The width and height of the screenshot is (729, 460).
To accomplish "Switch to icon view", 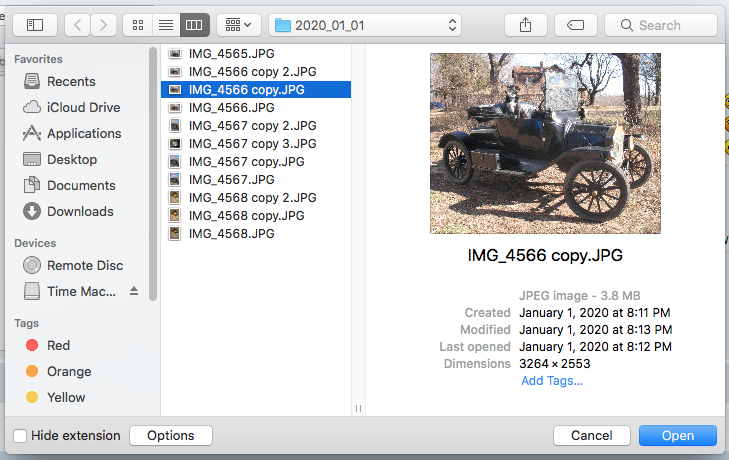I will (x=137, y=25).
